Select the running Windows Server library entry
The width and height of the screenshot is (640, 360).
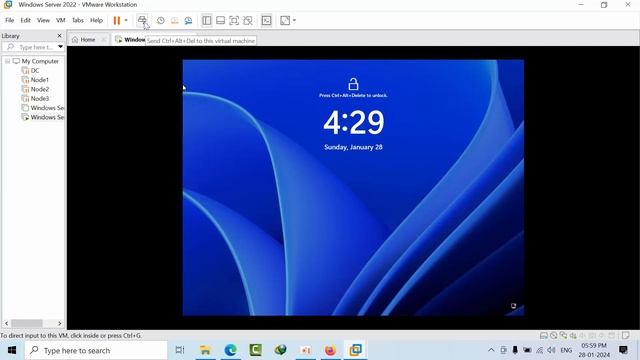pyautogui.click(x=43, y=118)
